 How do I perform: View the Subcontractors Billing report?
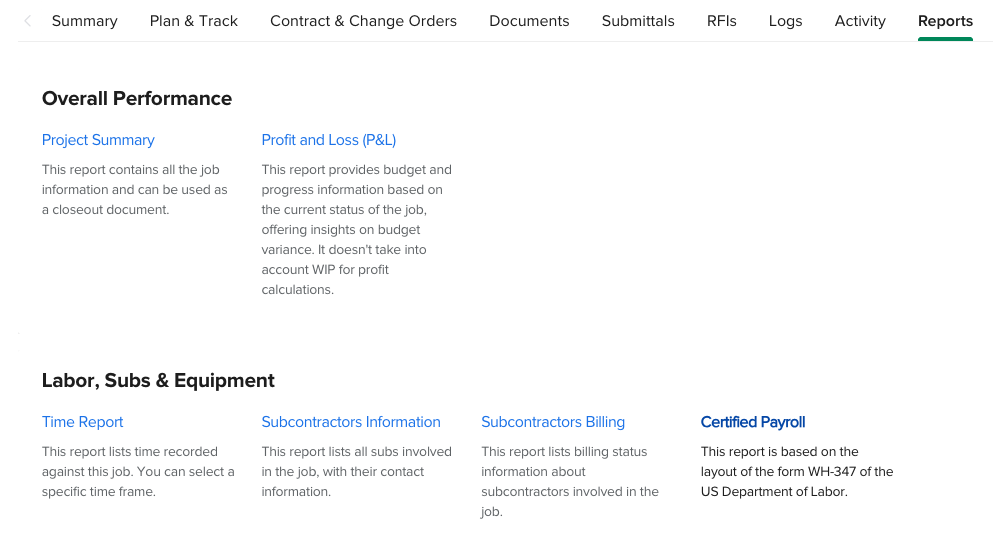click(x=553, y=422)
